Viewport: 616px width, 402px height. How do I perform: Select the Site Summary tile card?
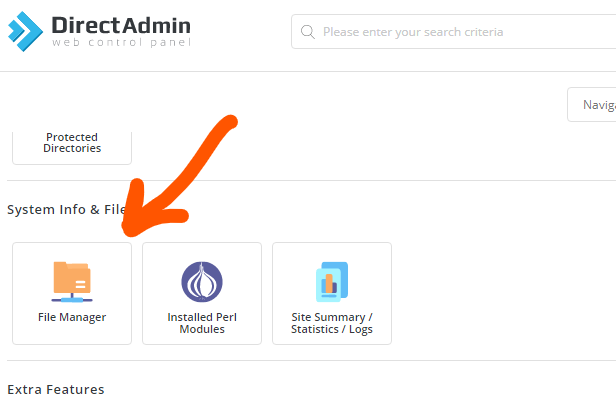[332, 293]
